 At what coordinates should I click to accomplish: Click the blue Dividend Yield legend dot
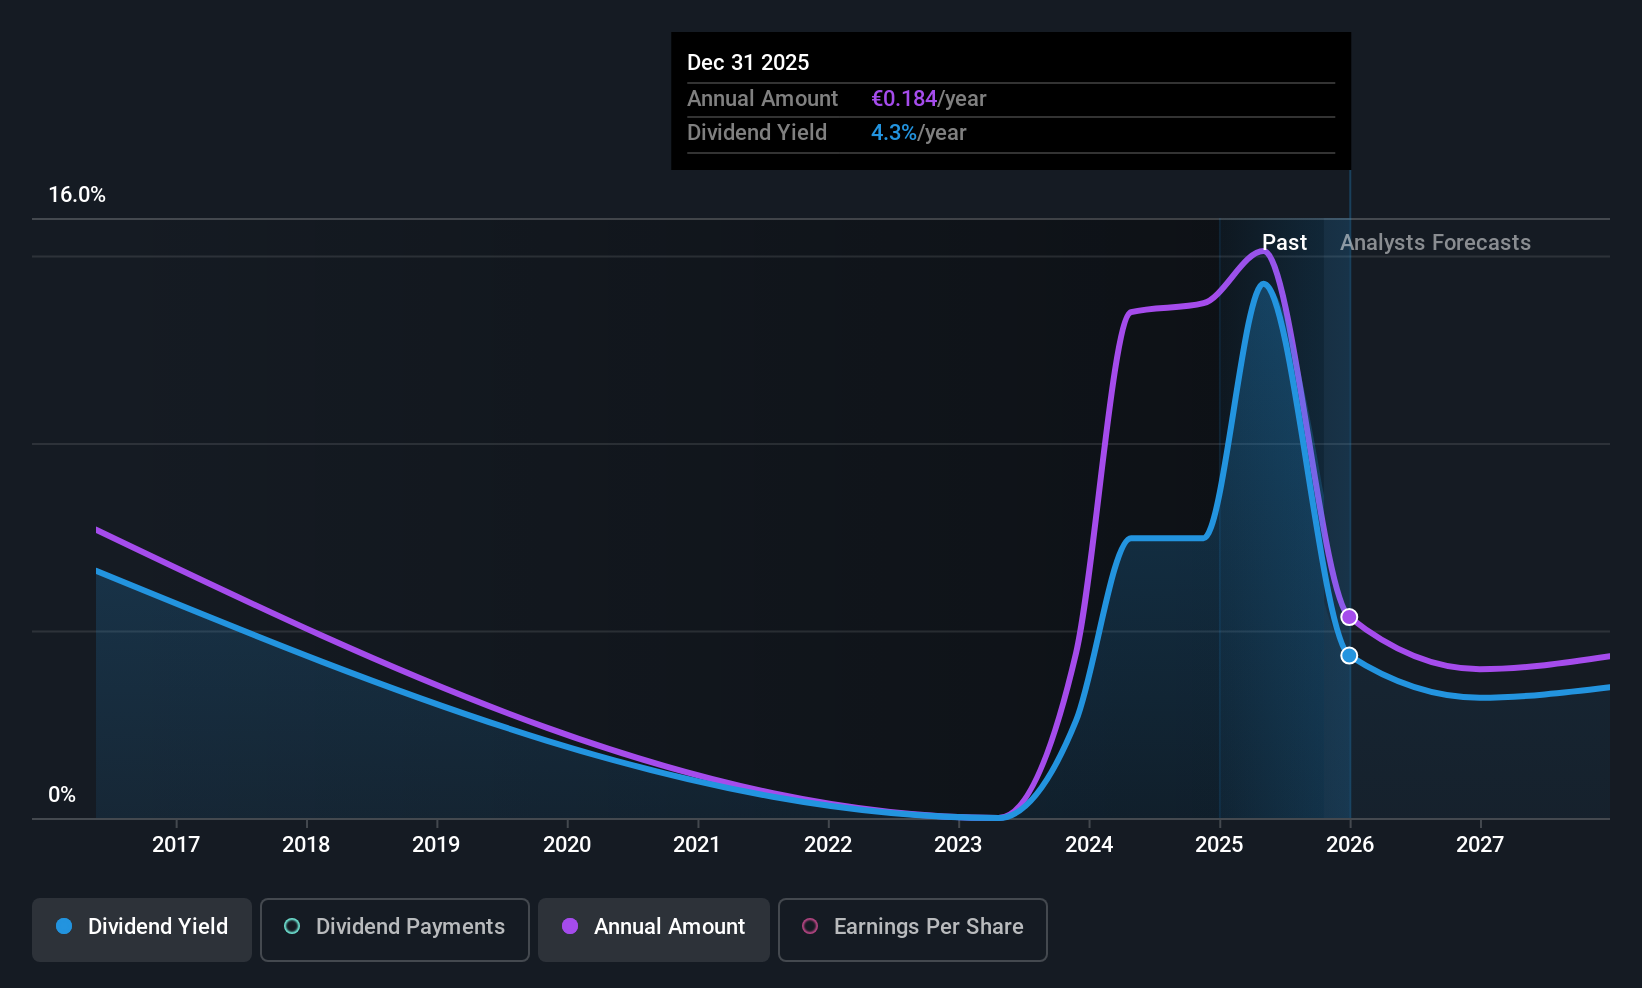point(64,927)
